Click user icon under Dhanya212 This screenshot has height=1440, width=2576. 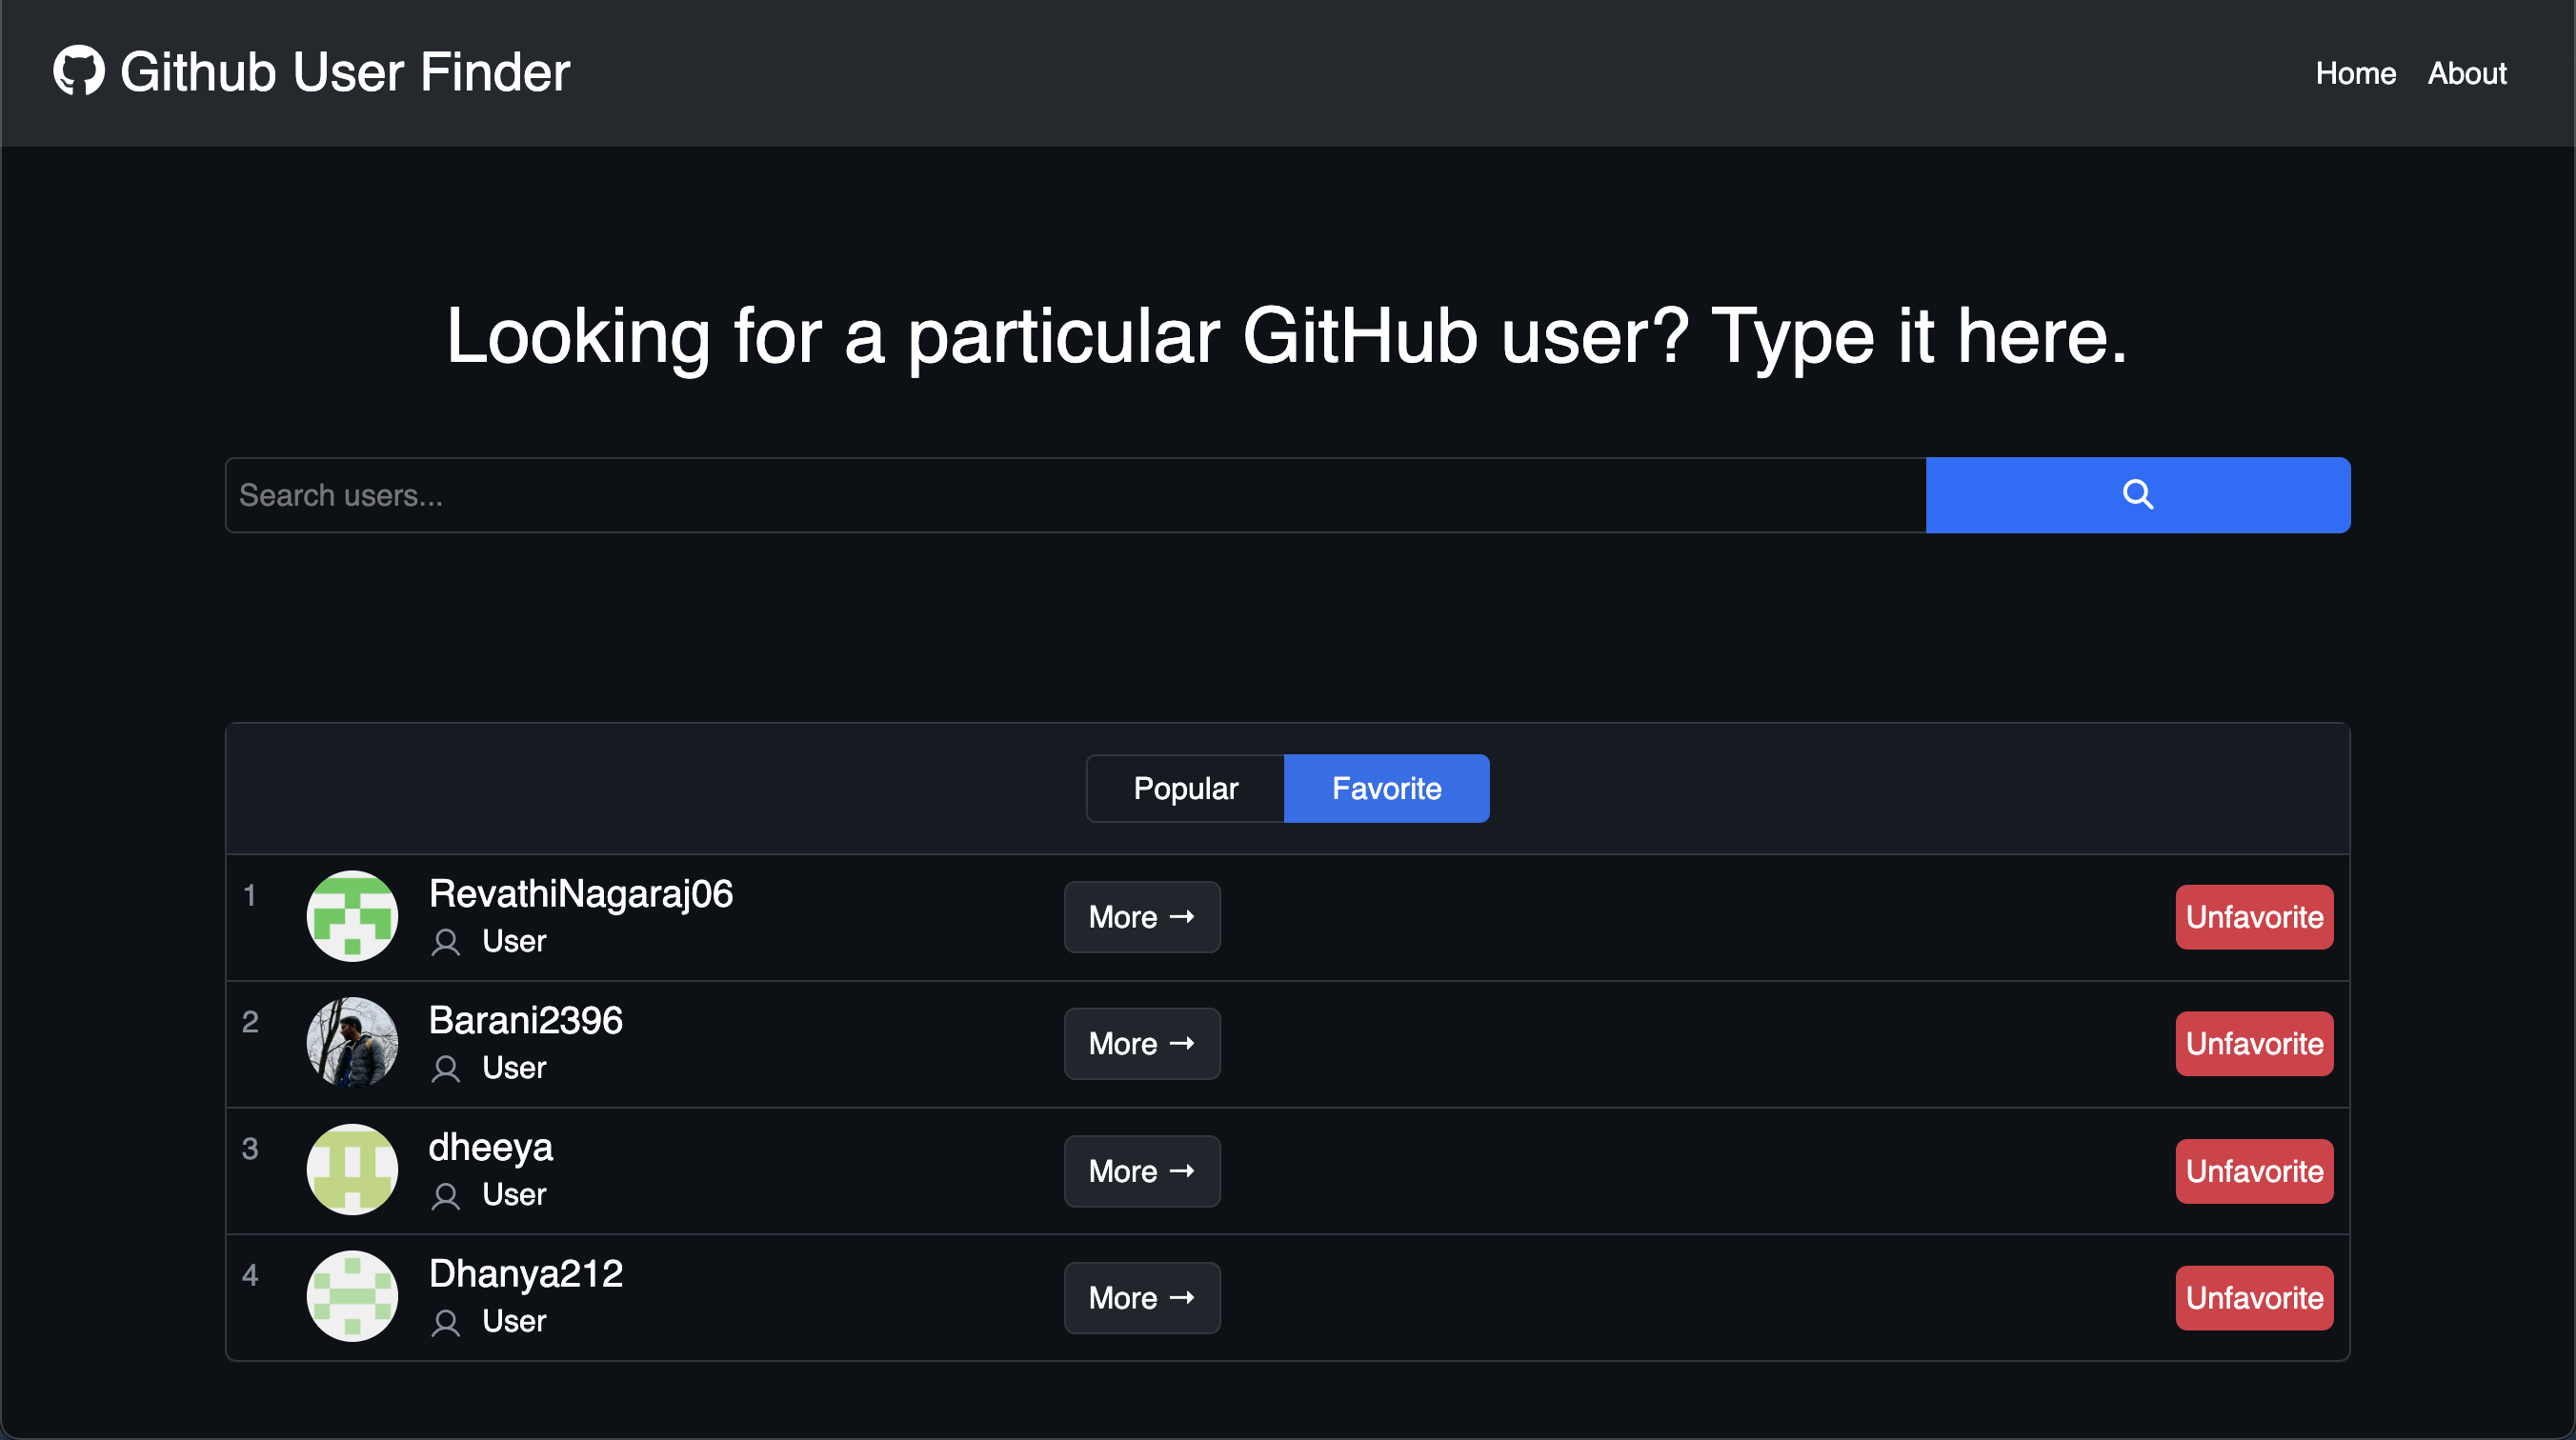pyautogui.click(x=446, y=1322)
